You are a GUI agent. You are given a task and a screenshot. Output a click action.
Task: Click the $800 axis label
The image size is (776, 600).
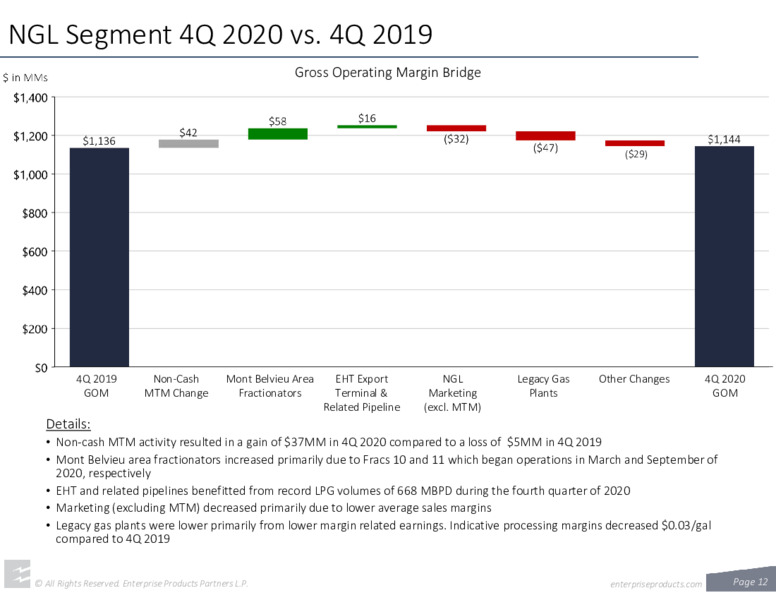pyautogui.click(x=35, y=213)
